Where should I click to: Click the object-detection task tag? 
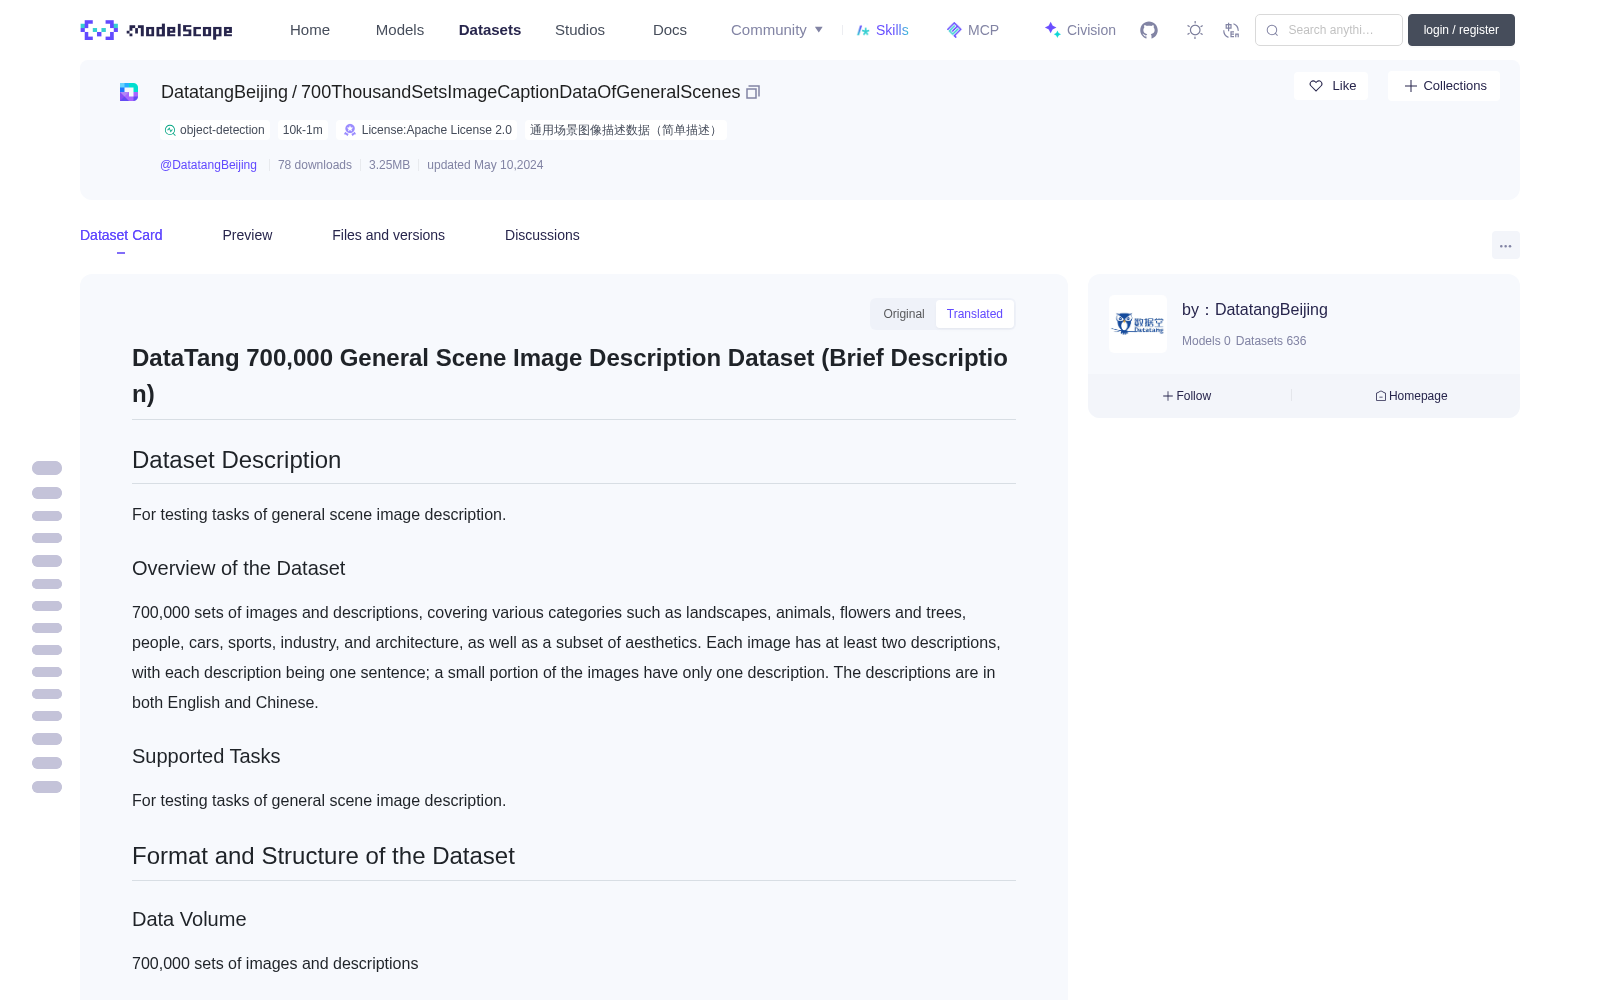pos(215,130)
